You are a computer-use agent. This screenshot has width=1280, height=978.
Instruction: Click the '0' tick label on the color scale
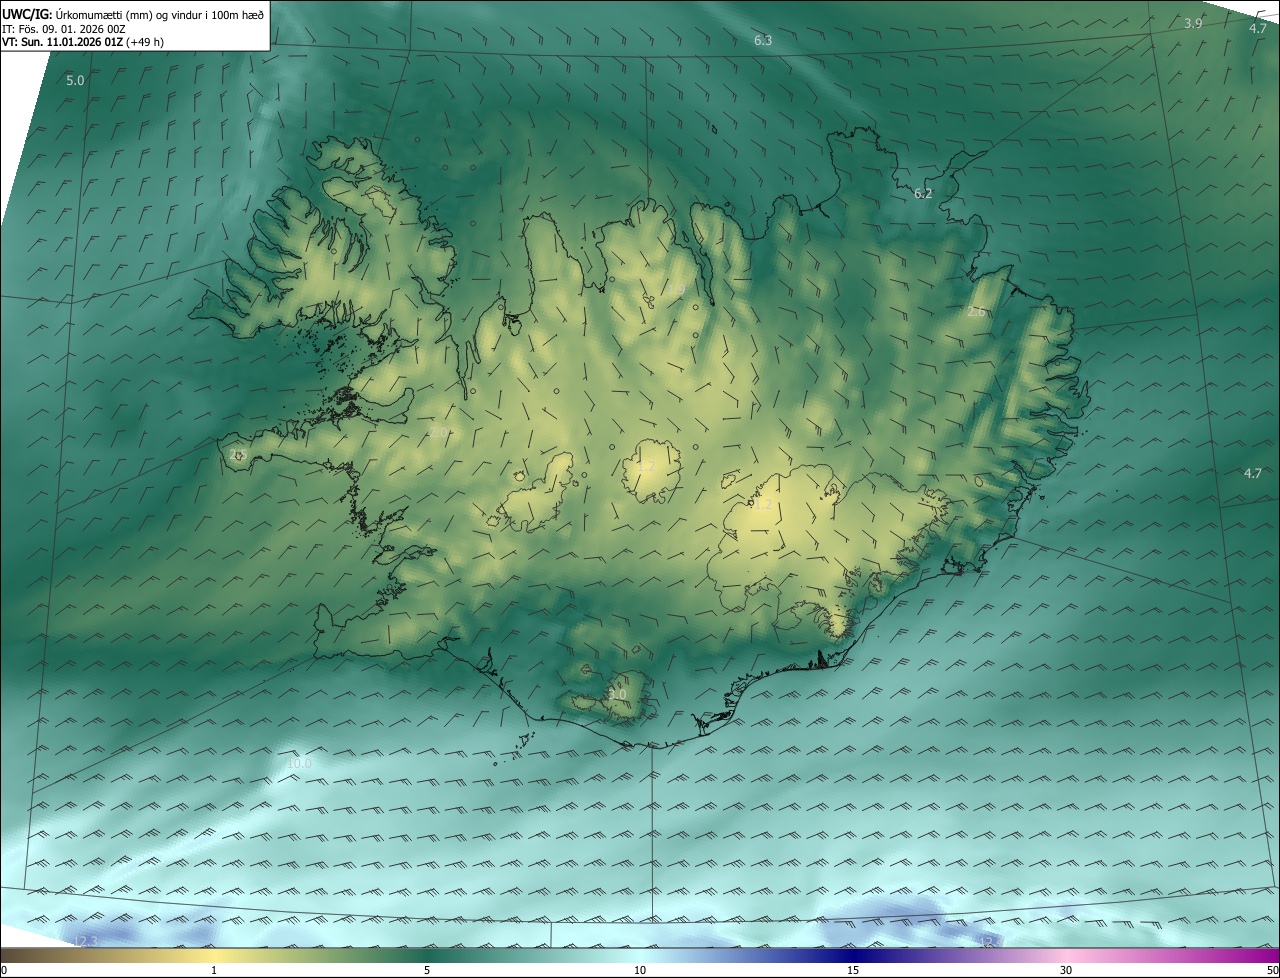(4, 970)
